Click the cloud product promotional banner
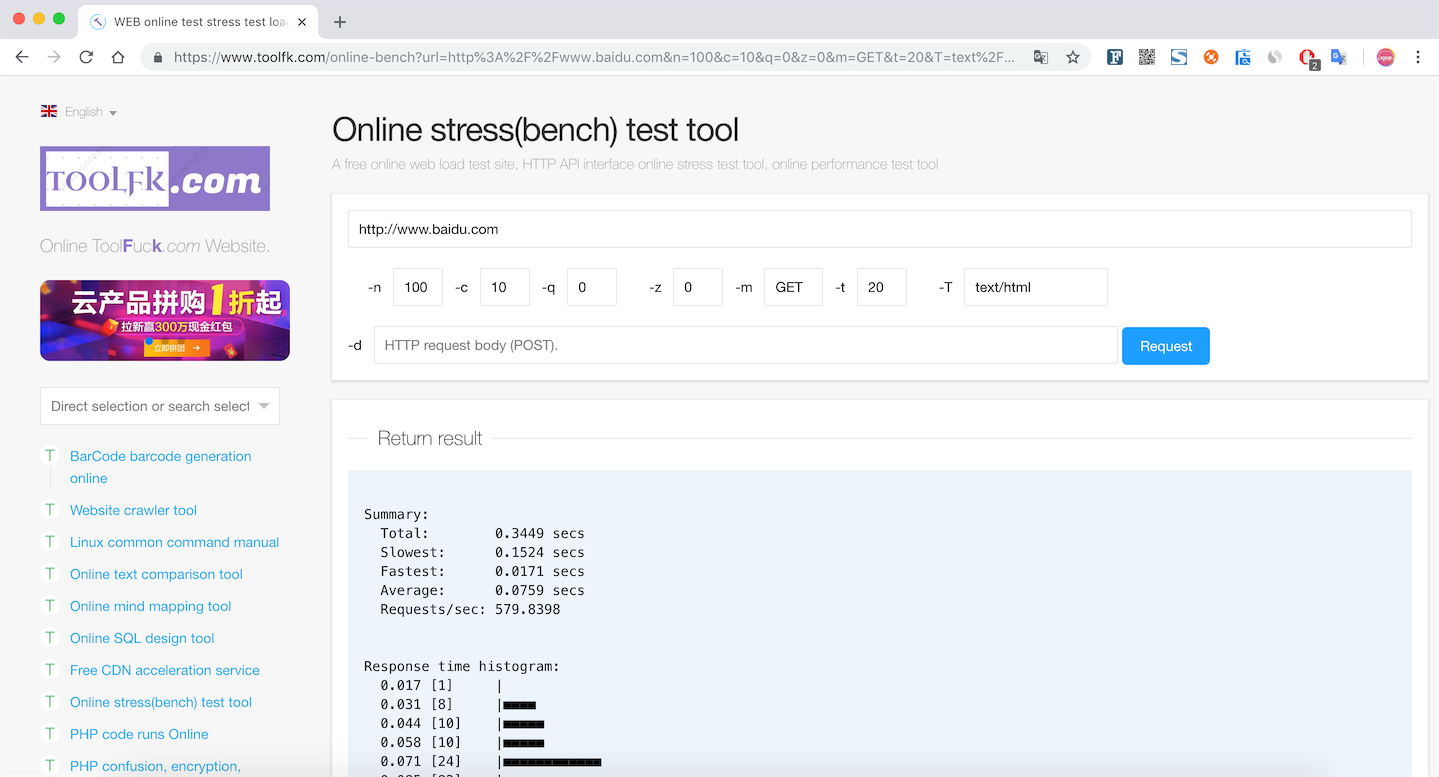The image size is (1439, 777). (165, 320)
